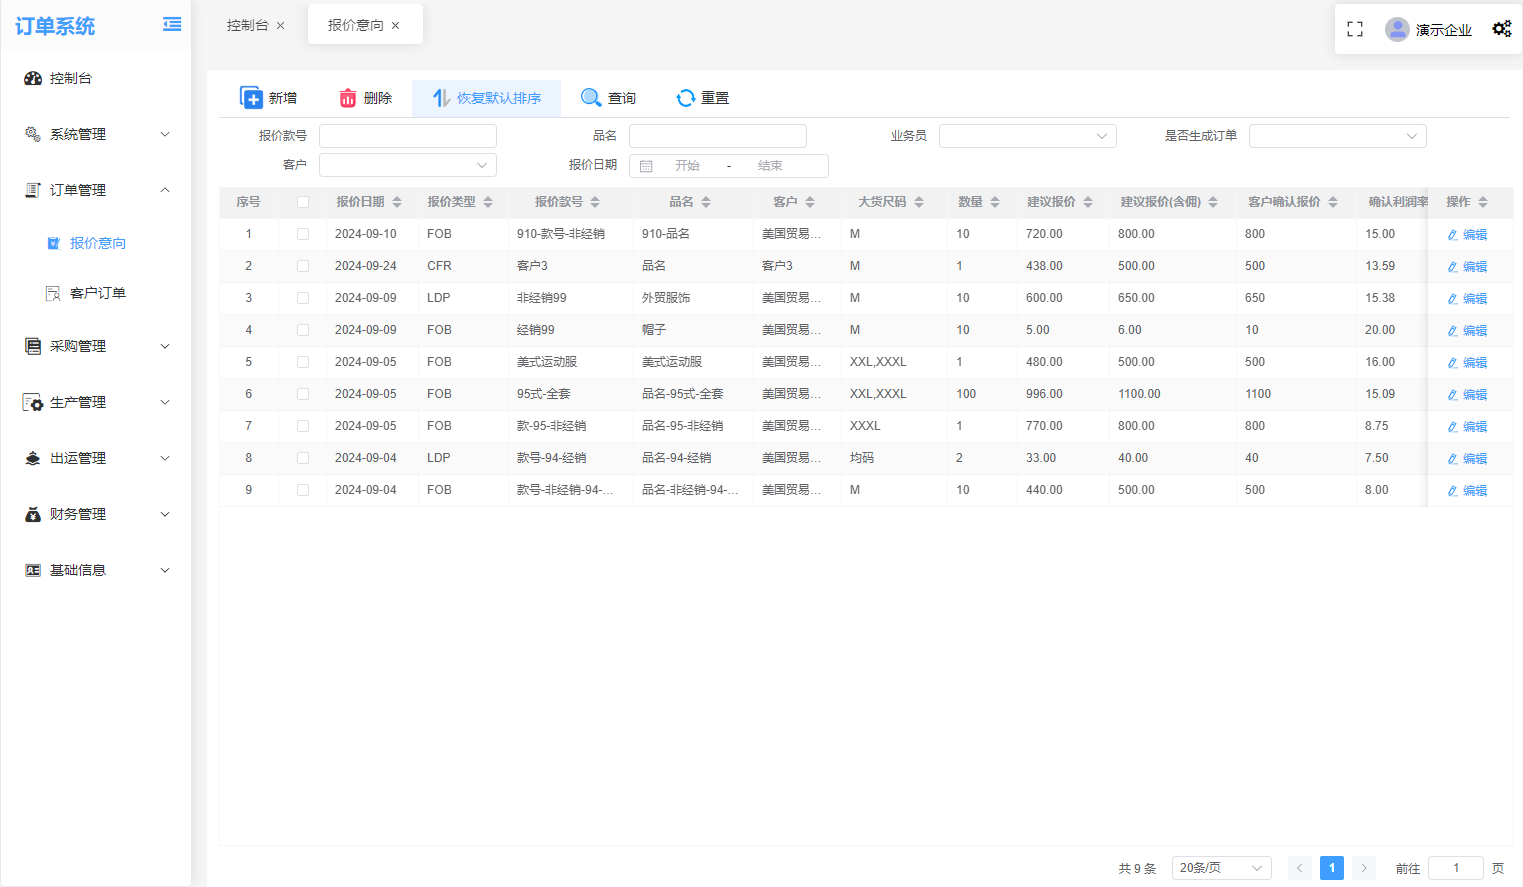The image size is (1523, 887).
Task: Check the row 6 checkbox for 95式-全套
Action: [303, 394]
